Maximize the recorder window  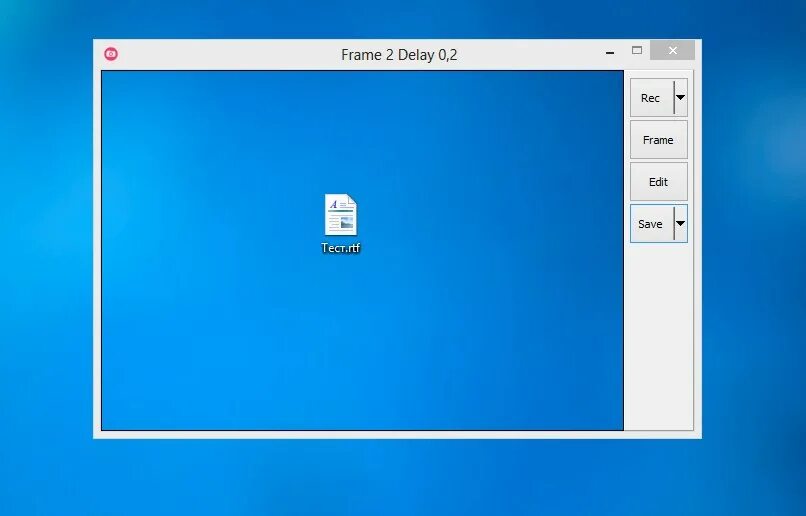pos(637,50)
